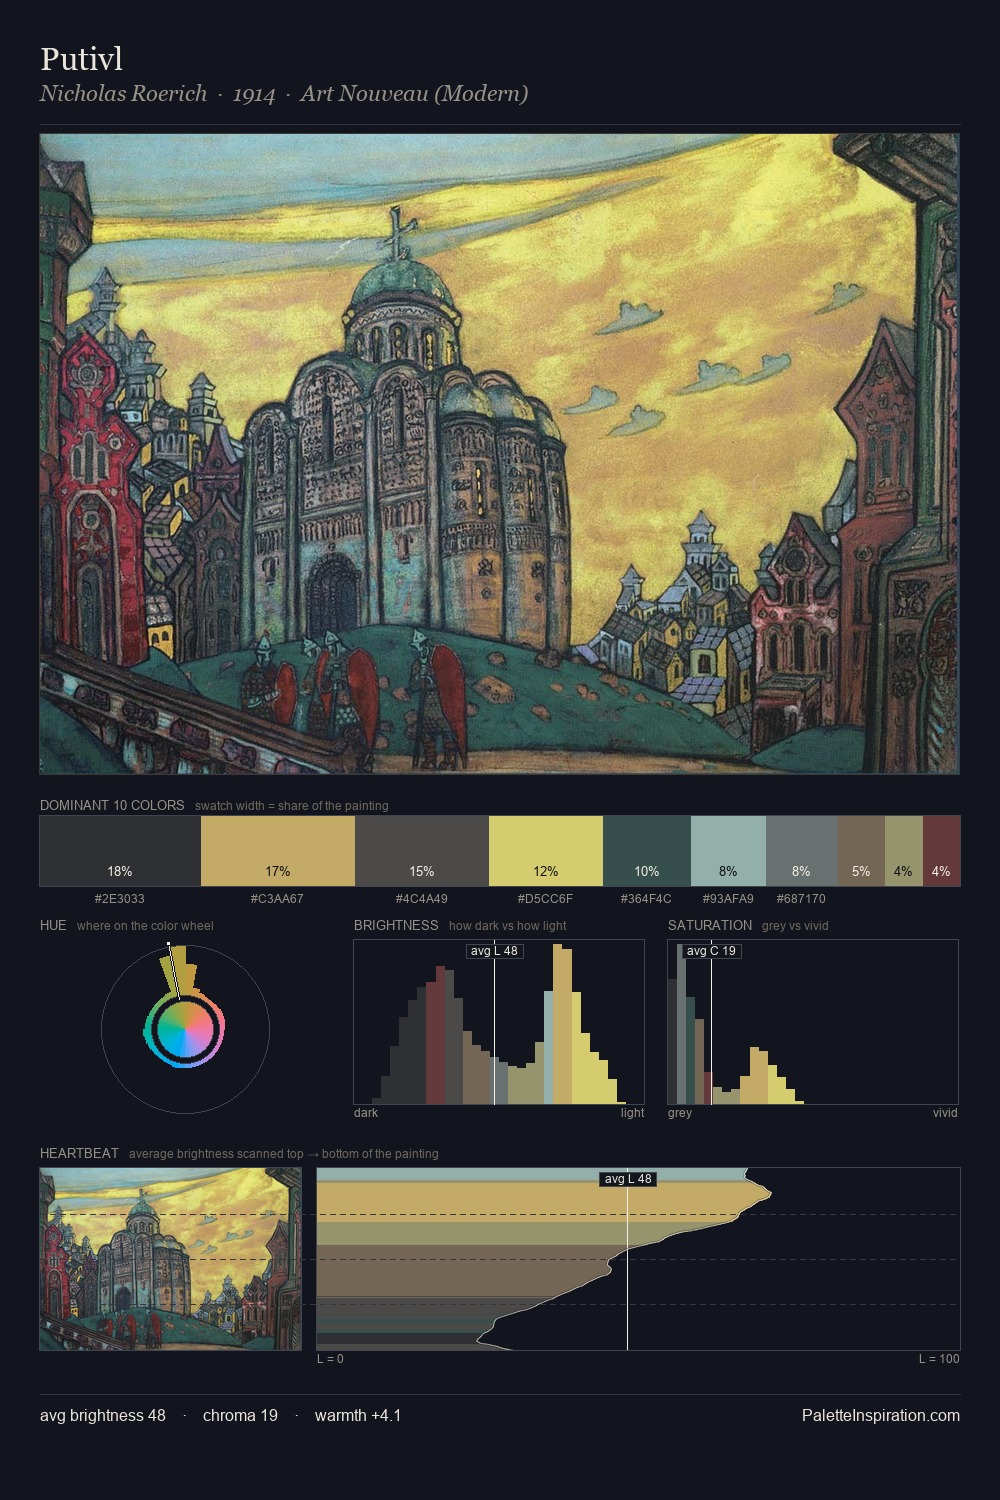The image size is (1000, 1500).
Task: Click the hex label #2E3033
Action: [x=120, y=899]
